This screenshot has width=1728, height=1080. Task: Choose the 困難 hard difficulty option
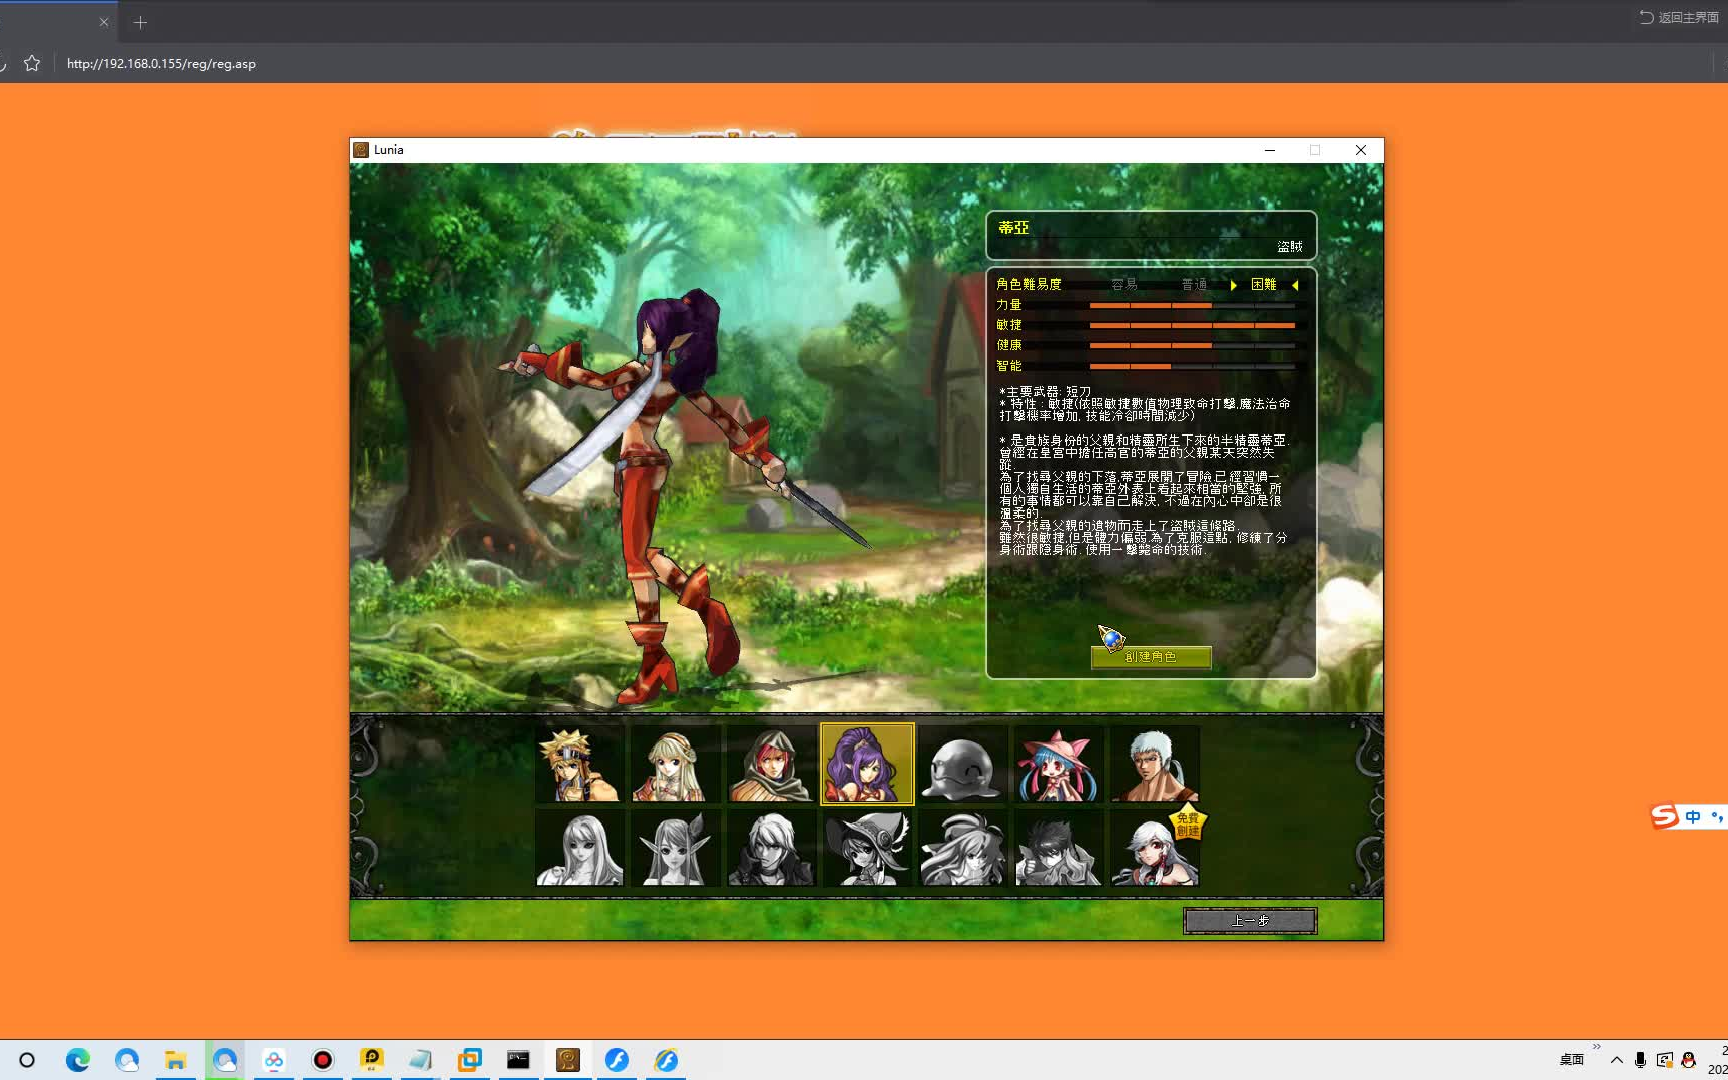point(1264,285)
